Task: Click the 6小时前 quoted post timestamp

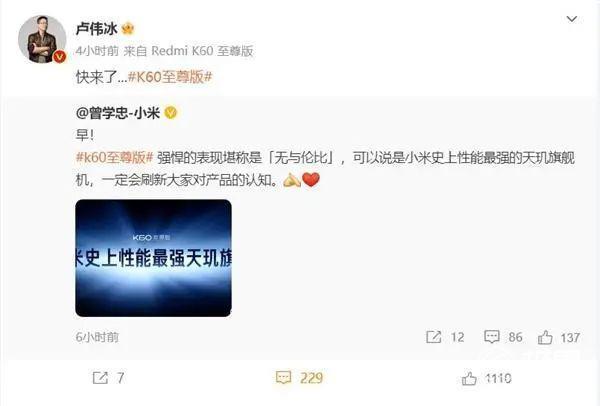Action: click(x=97, y=337)
